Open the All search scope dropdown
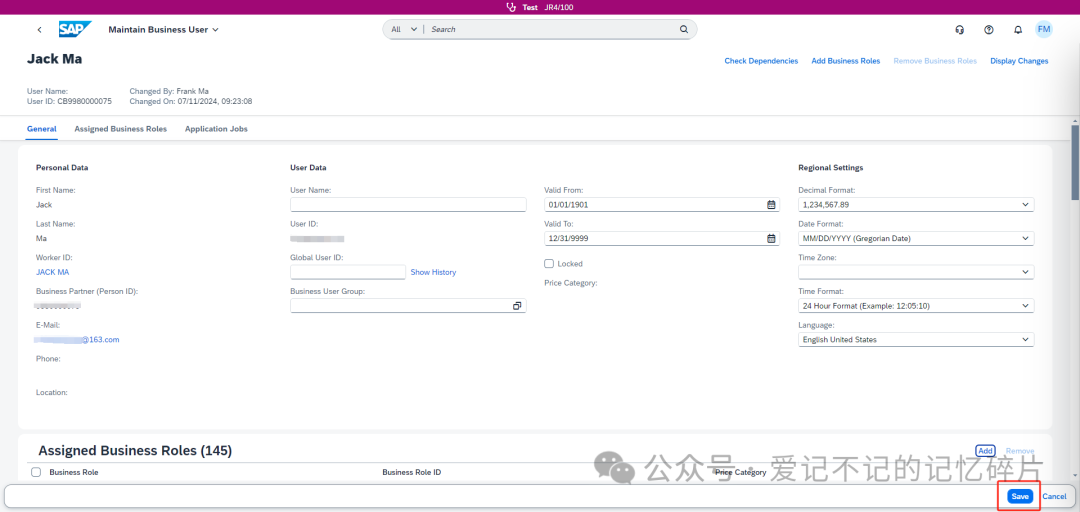The image size is (1080, 512). [x=404, y=30]
